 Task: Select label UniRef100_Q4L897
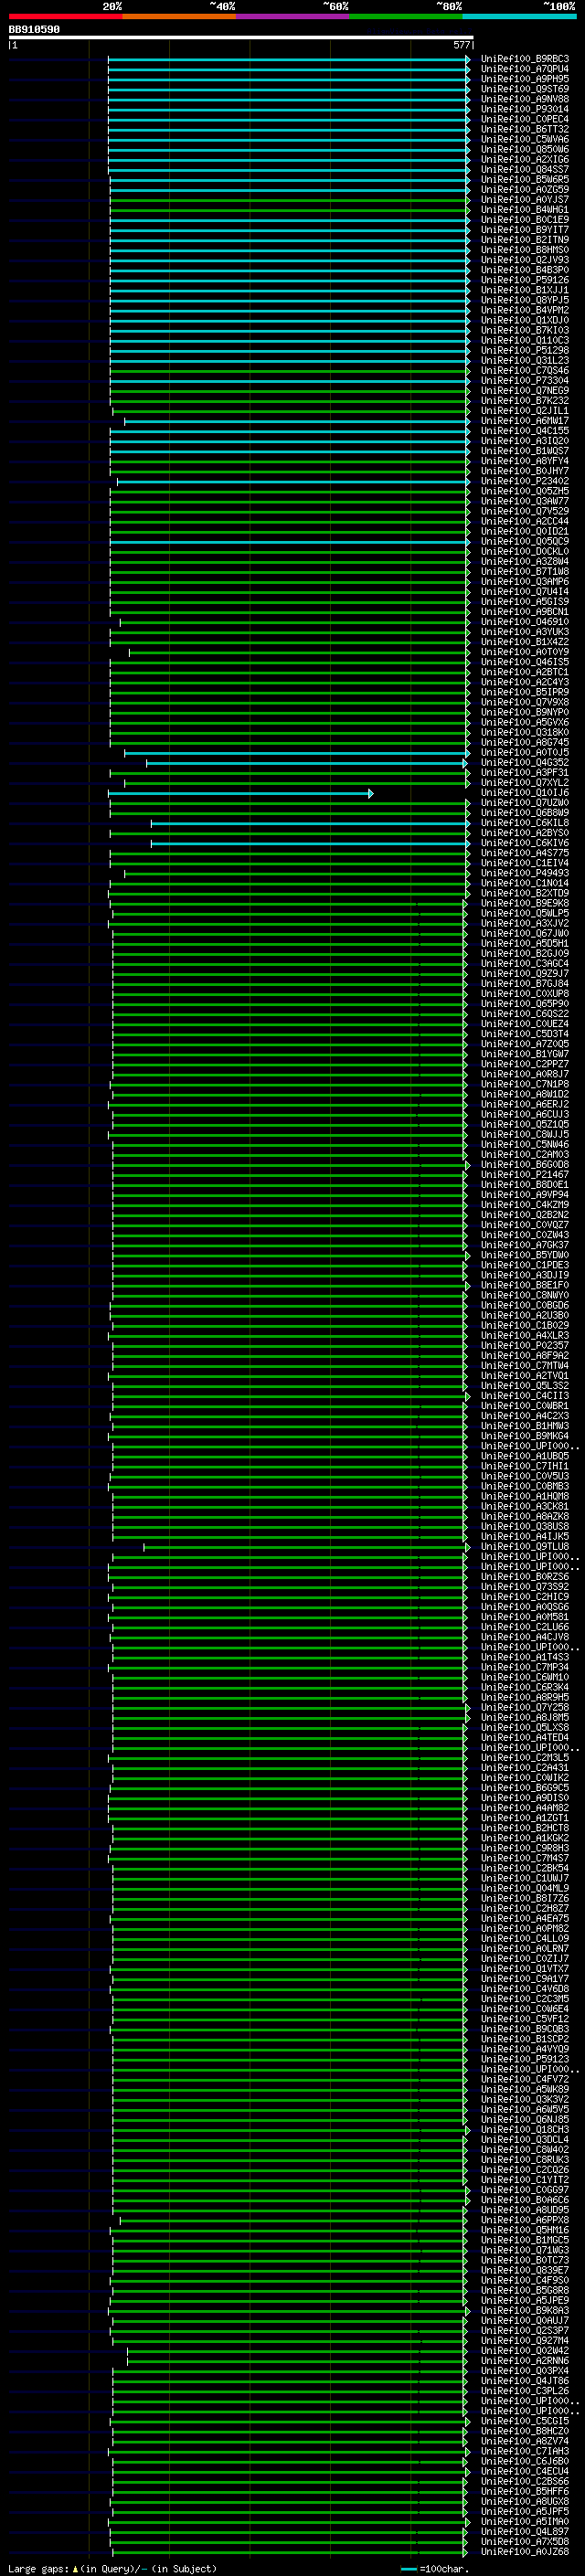coord(525,2531)
